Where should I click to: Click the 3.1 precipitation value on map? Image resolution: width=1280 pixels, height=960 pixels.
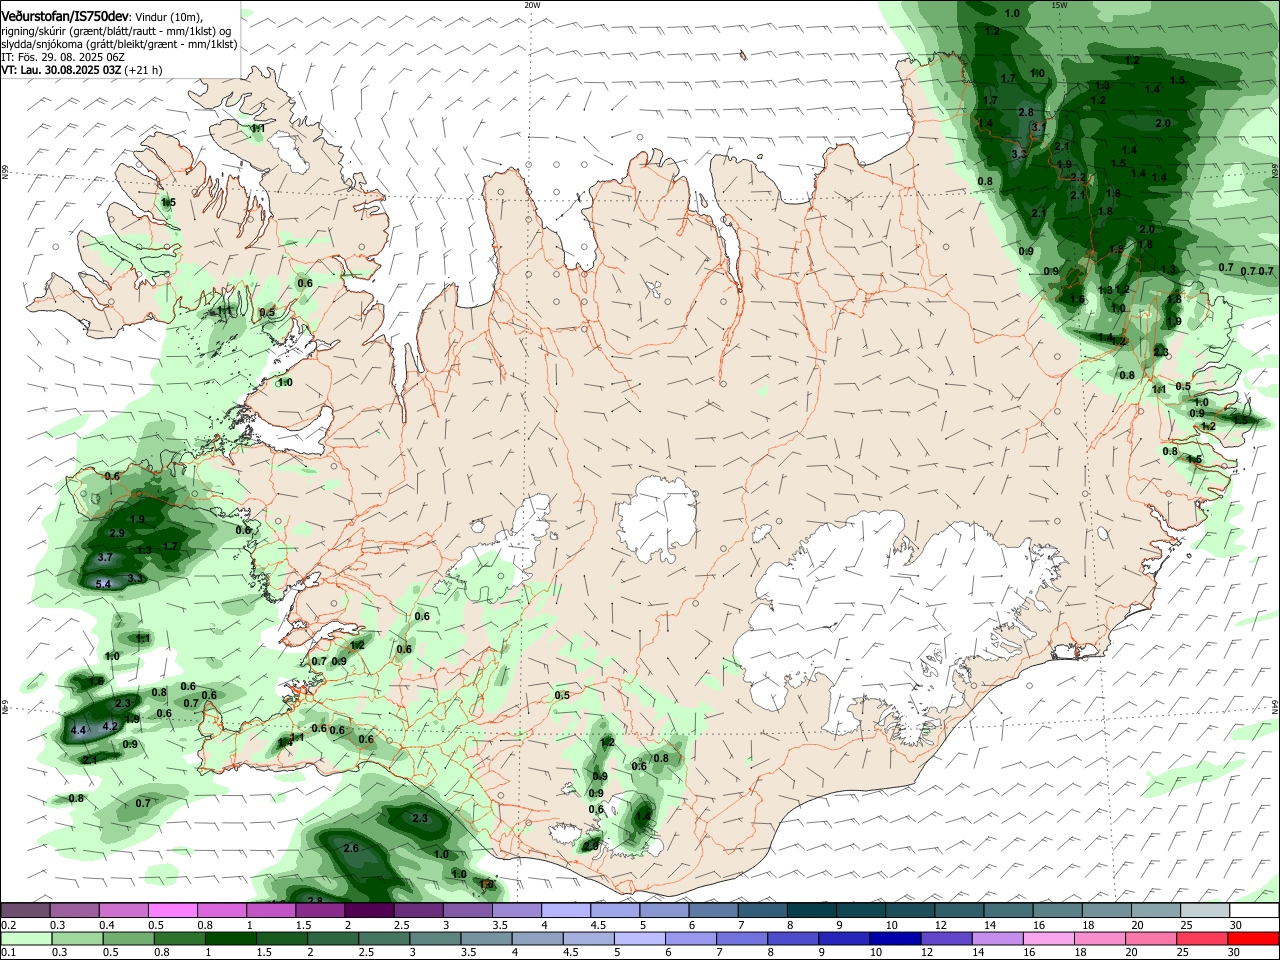(1038, 127)
